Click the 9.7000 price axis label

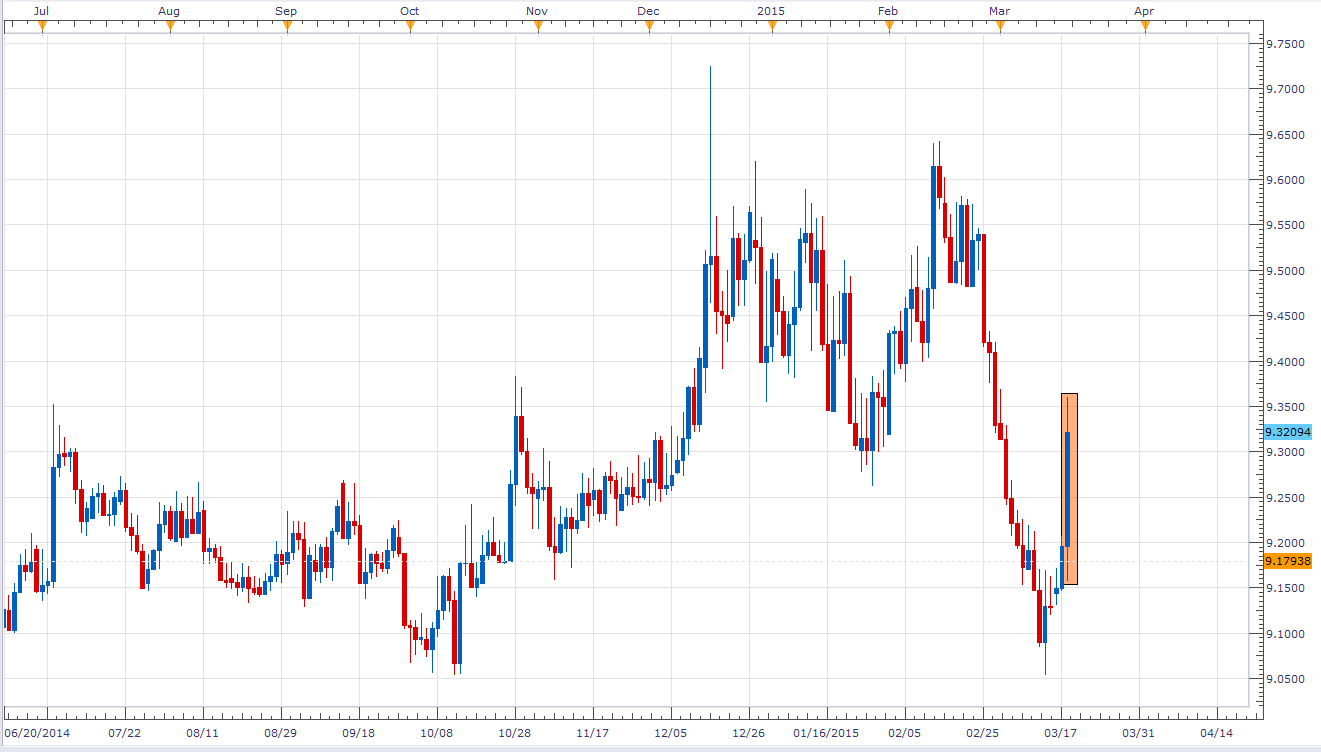coord(1284,89)
